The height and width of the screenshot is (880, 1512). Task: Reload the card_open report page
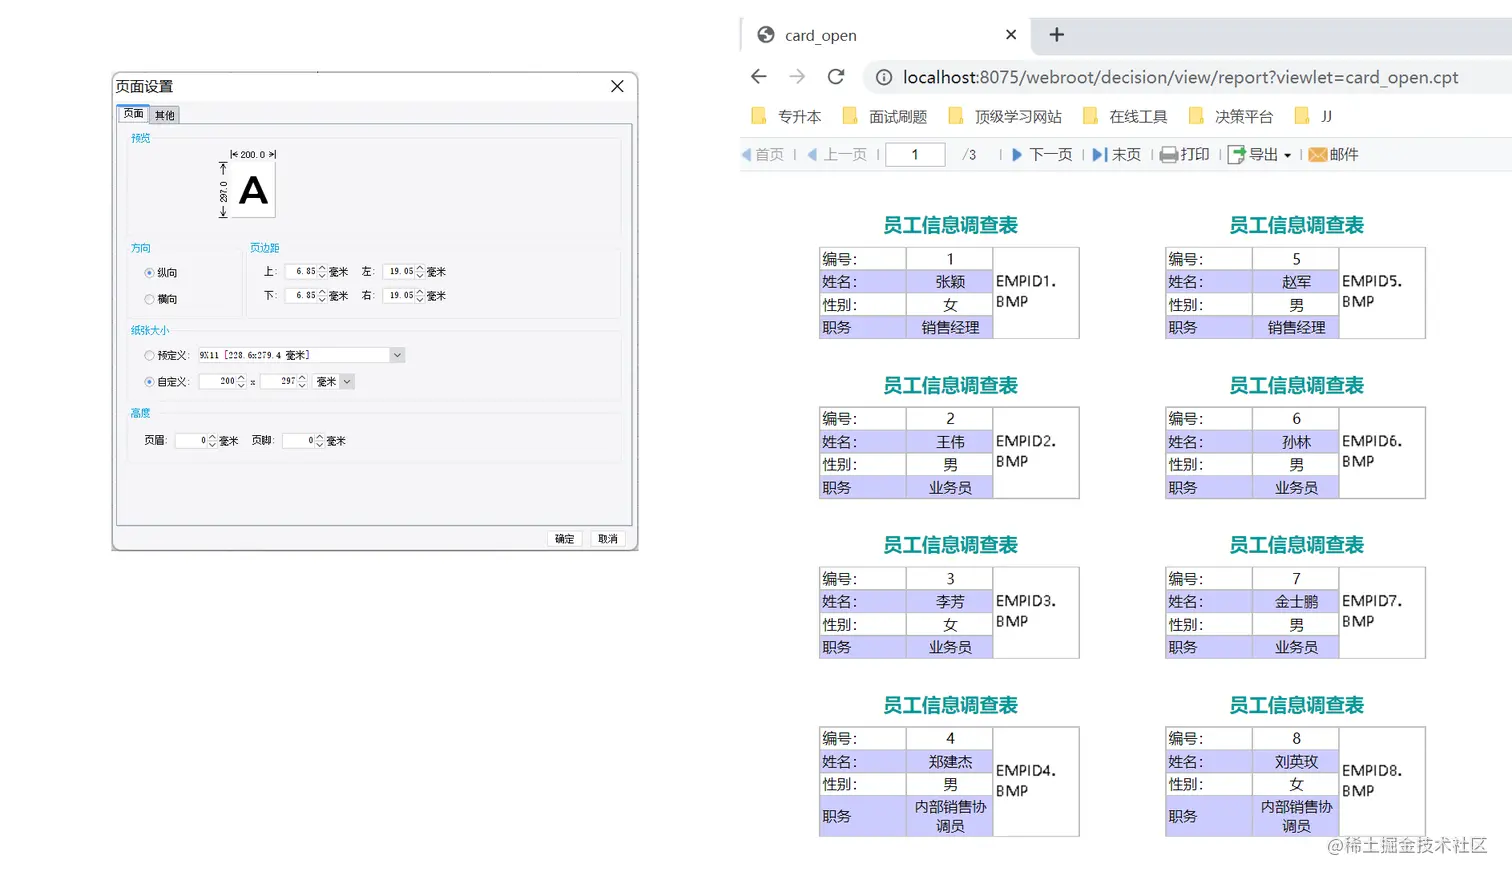click(x=836, y=77)
